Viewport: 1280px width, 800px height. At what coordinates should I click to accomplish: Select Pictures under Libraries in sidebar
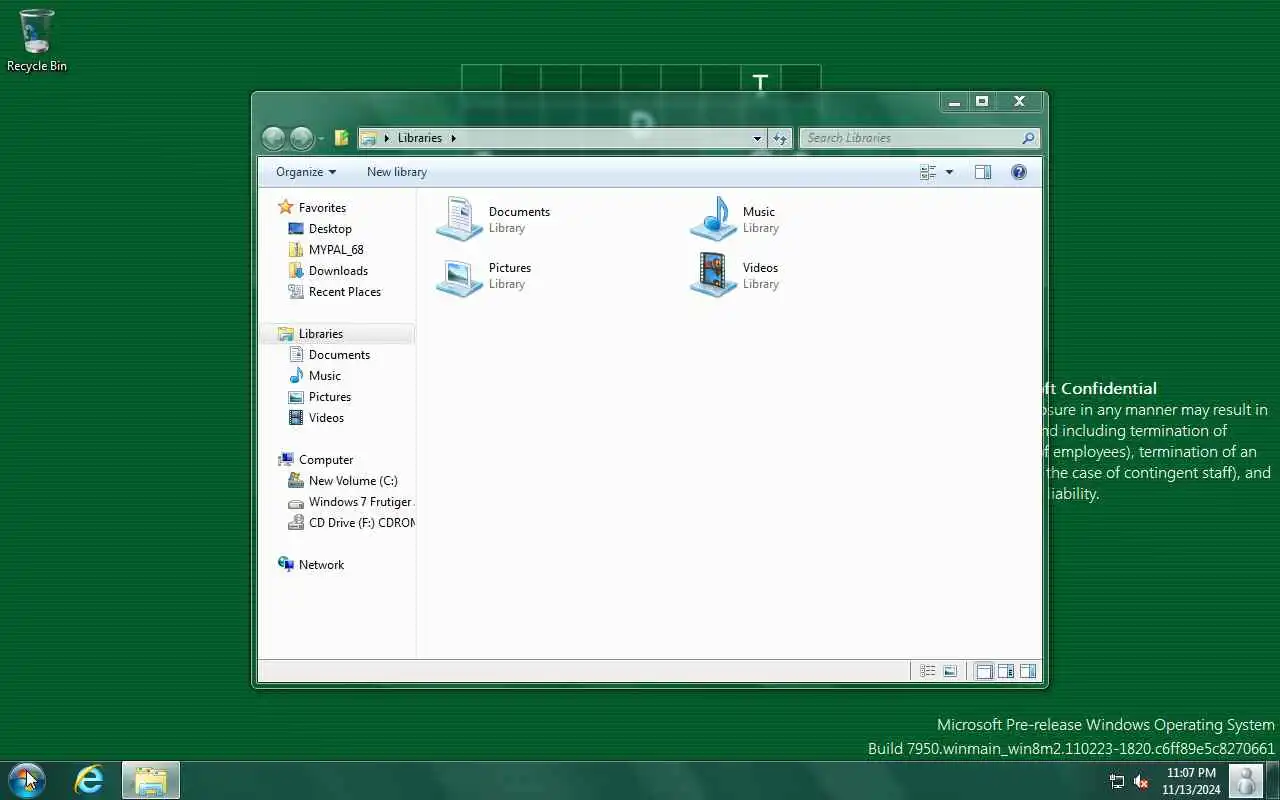320,396
